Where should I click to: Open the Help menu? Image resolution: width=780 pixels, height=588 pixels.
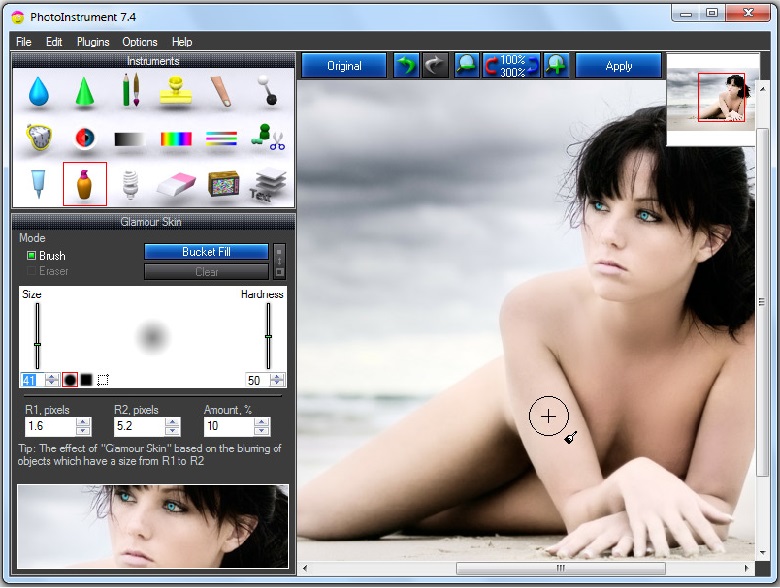point(182,42)
